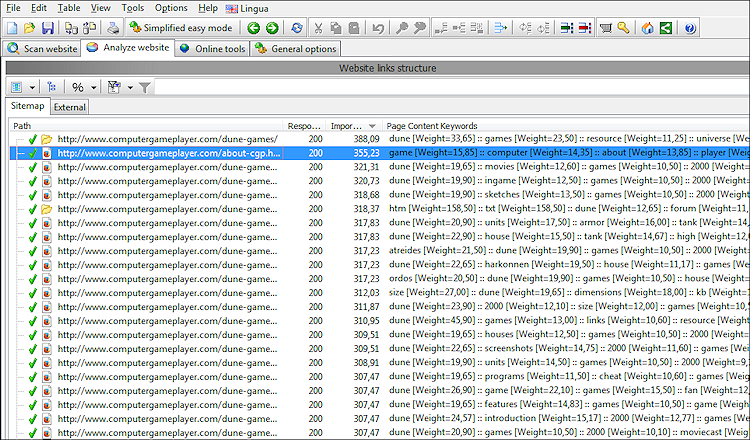Image resolution: width=750 pixels, height=440 pixels.
Task: Switch to the External tab
Action: coord(69,107)
